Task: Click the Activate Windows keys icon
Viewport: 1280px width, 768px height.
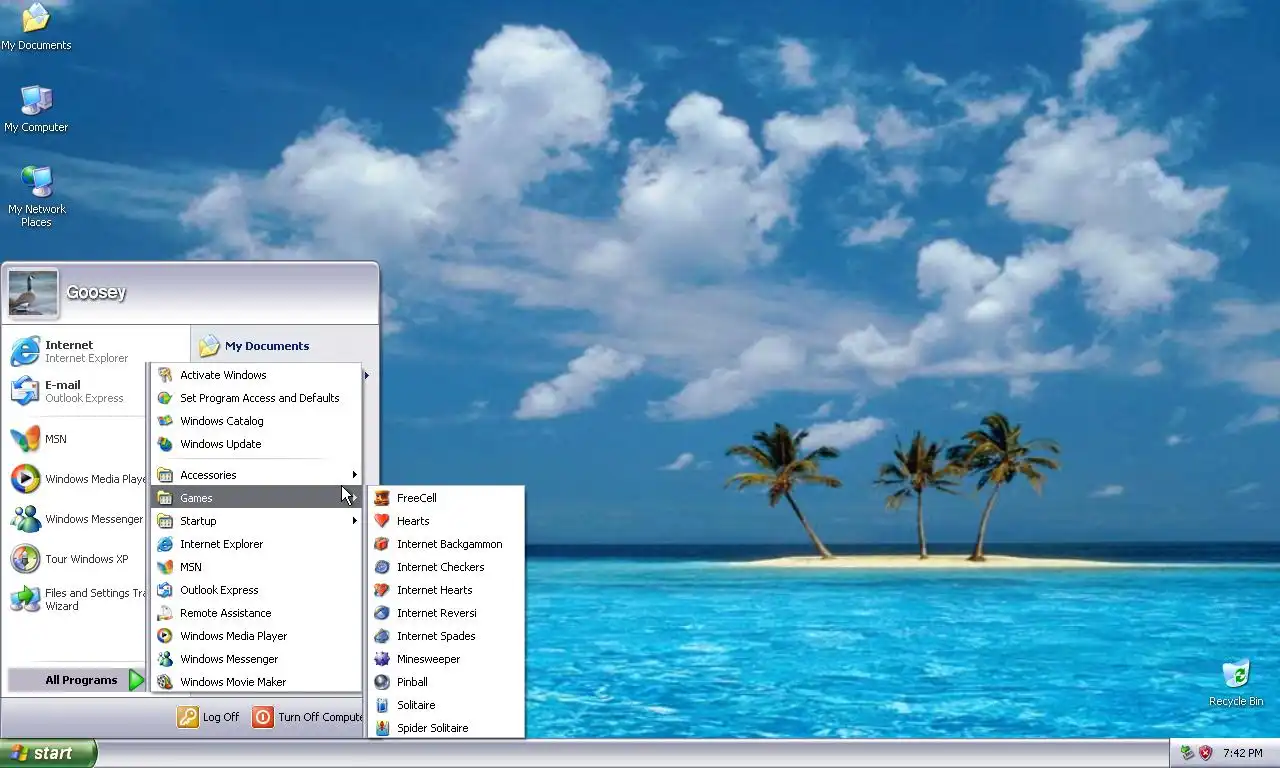Action: 164,375
